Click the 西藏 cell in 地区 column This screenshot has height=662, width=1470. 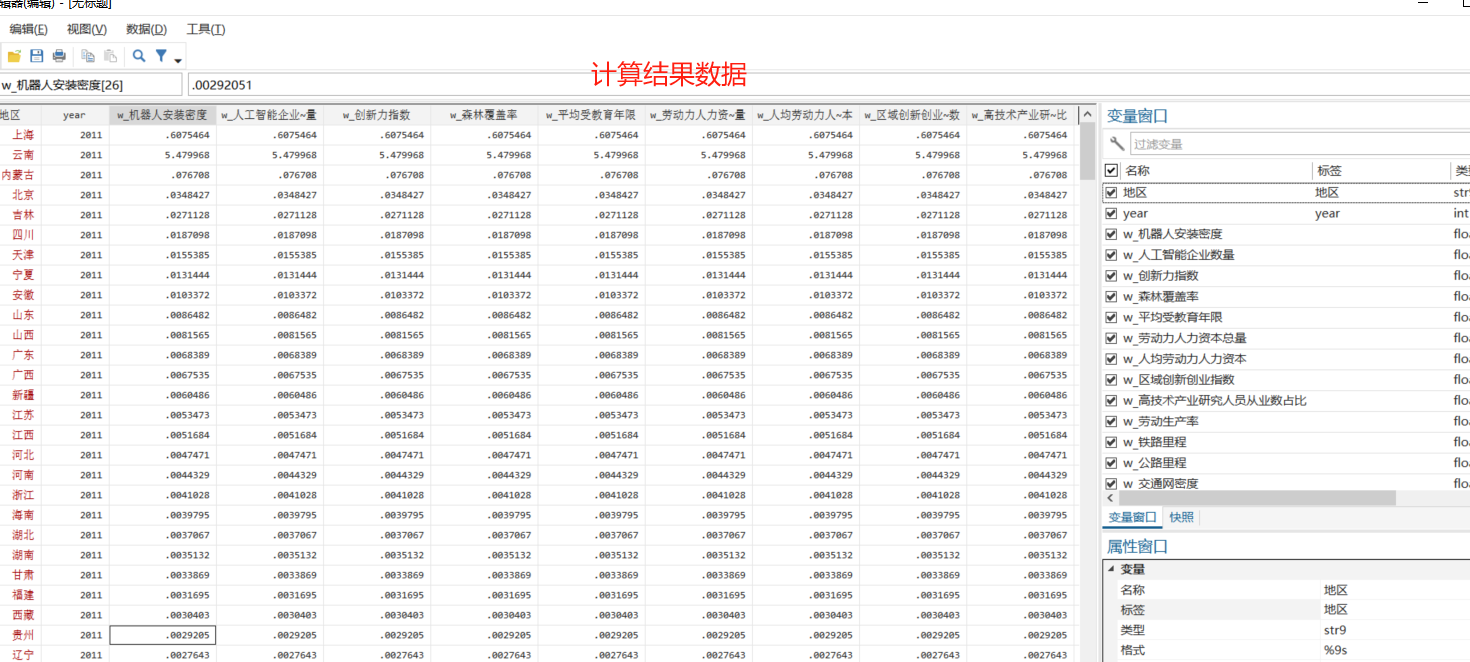[x=22, y=615]
